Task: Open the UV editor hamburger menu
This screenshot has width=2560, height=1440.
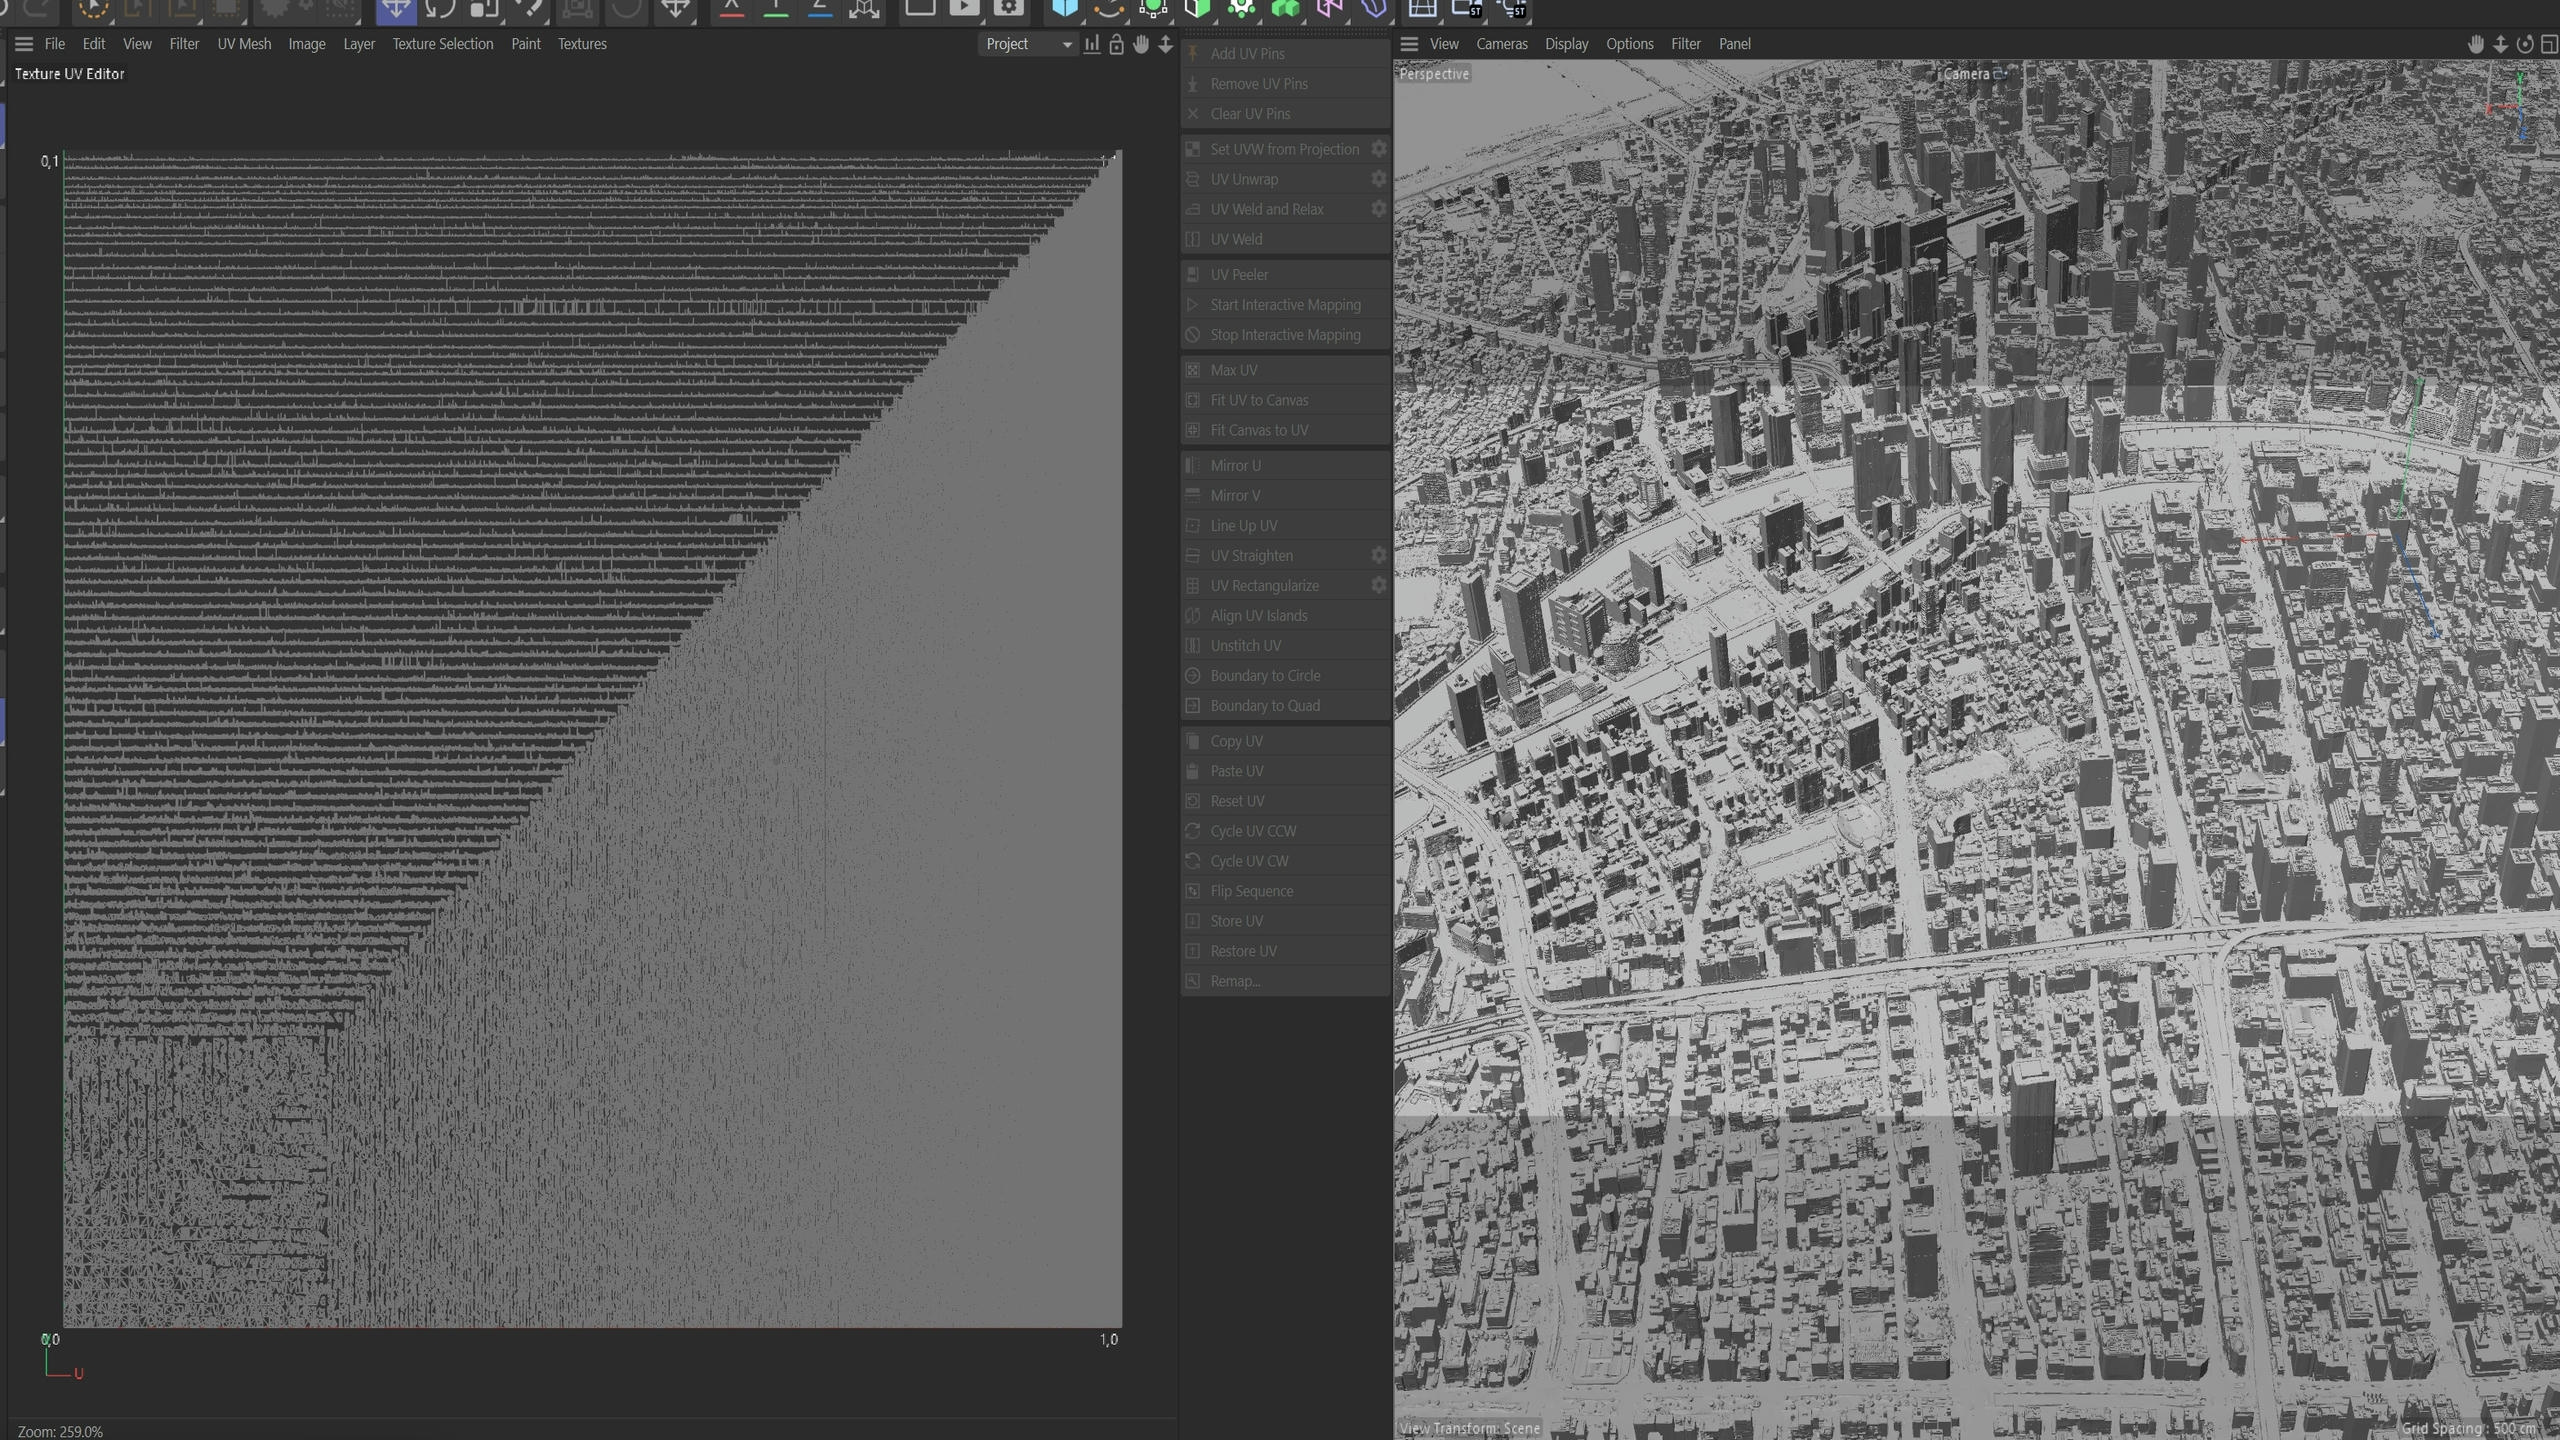Action: pos(24,44)
